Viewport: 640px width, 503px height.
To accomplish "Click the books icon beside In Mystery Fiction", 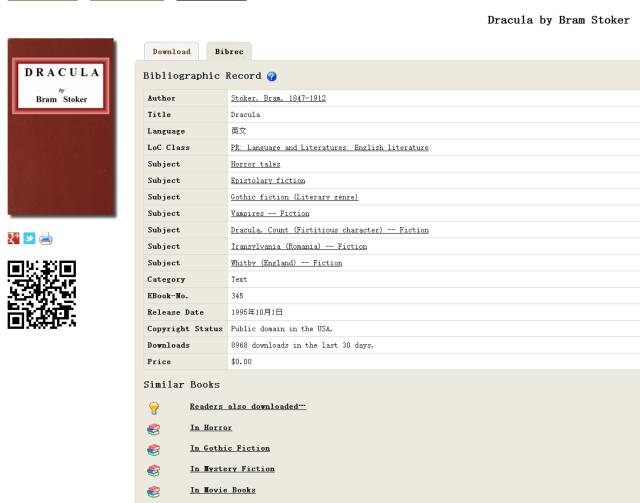I will [x=153, y=470].
